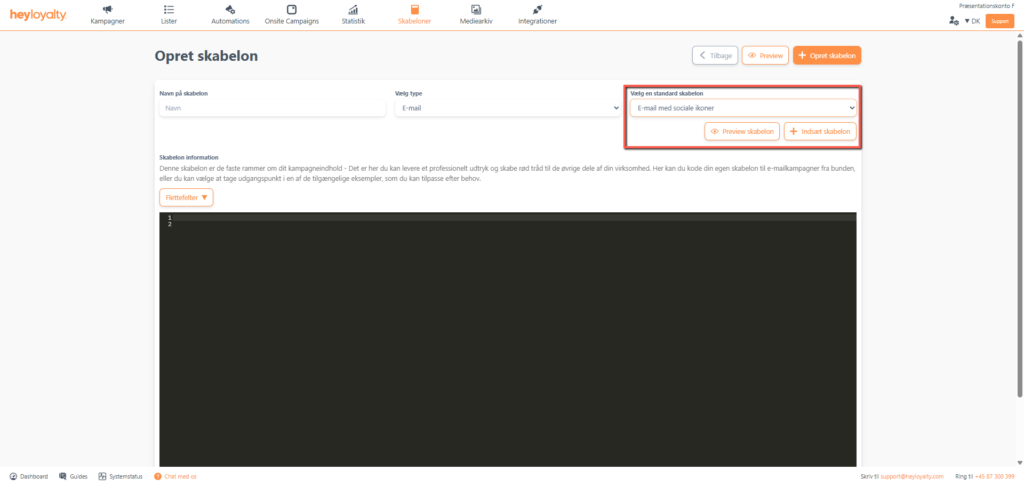Open the DK language selector
Image resolution: width=1024 pixels, height=486 pixels.
click(972, 20)
